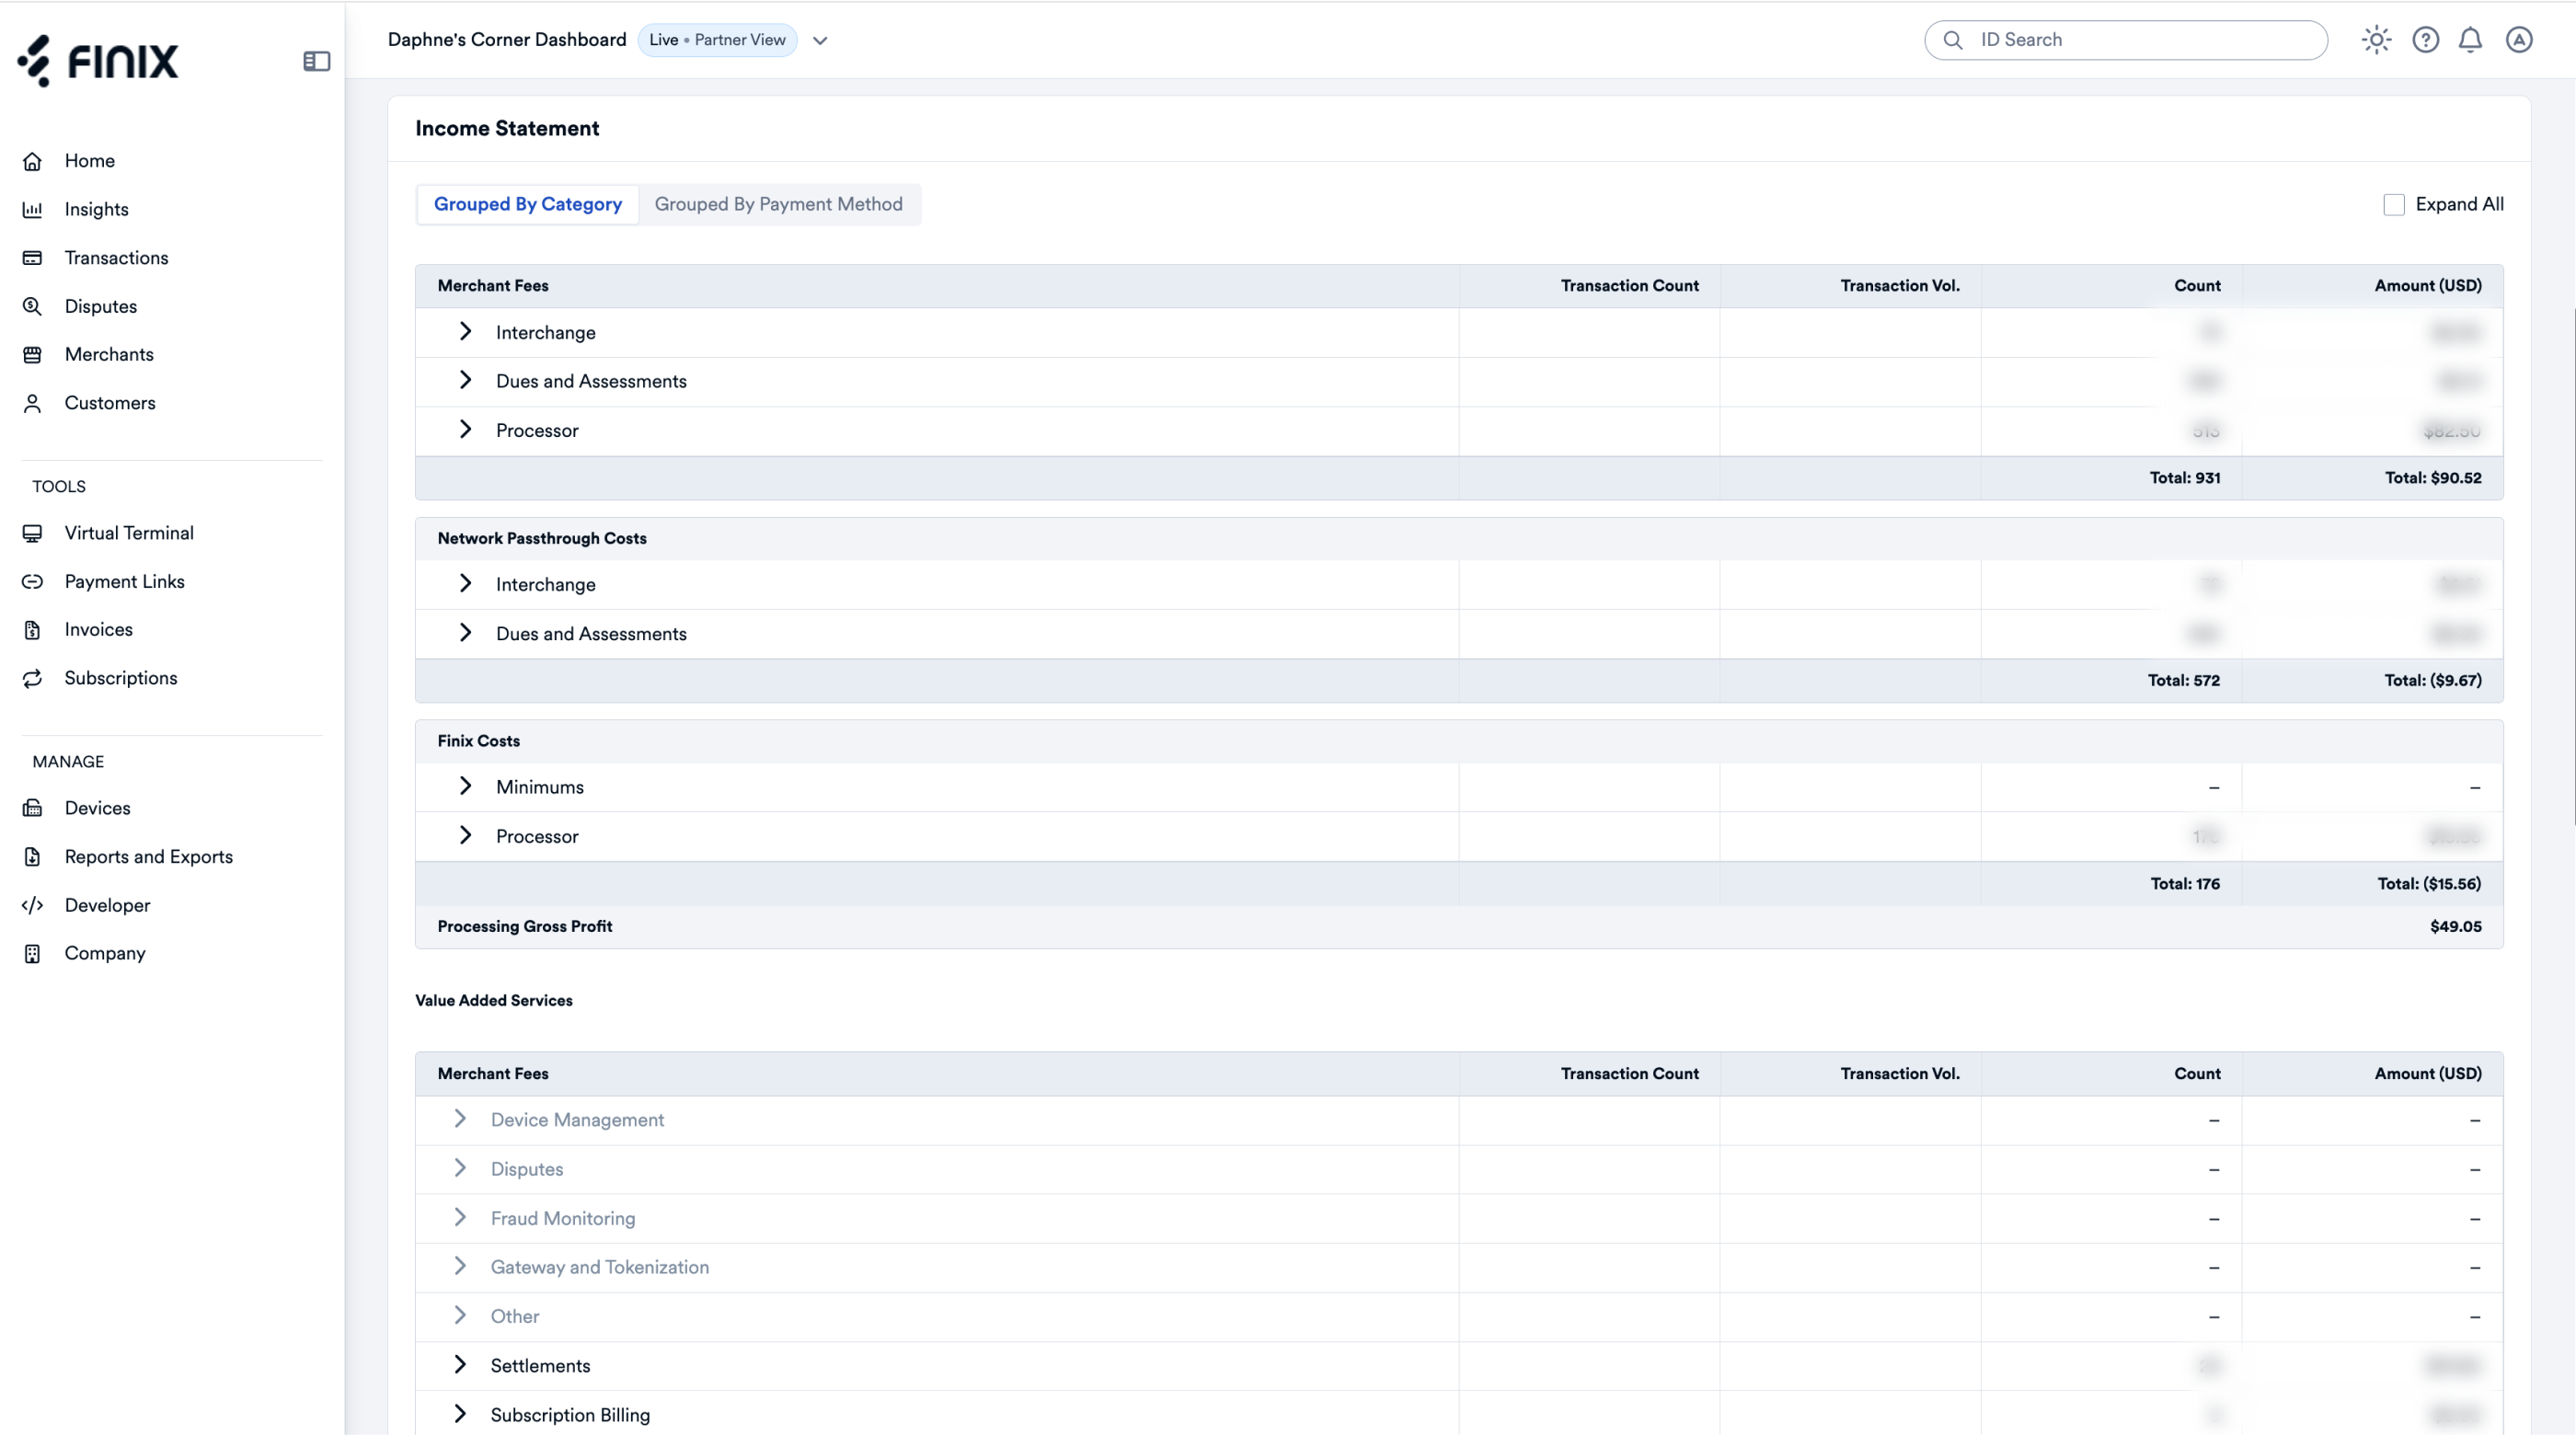Click the Live Partner View badge
The height and width of the screenshot is (1435, 2576).
(x=717, y=40)
